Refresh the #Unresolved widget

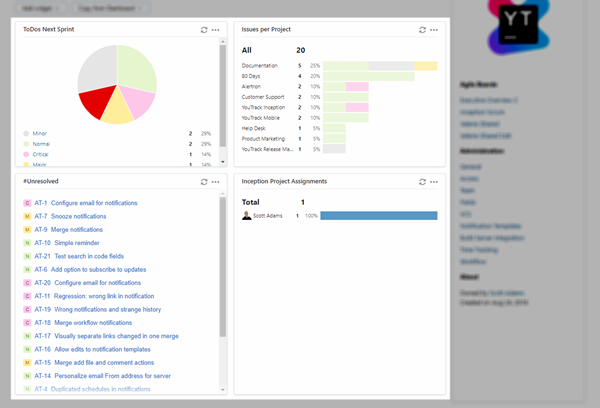pos(204,182)
